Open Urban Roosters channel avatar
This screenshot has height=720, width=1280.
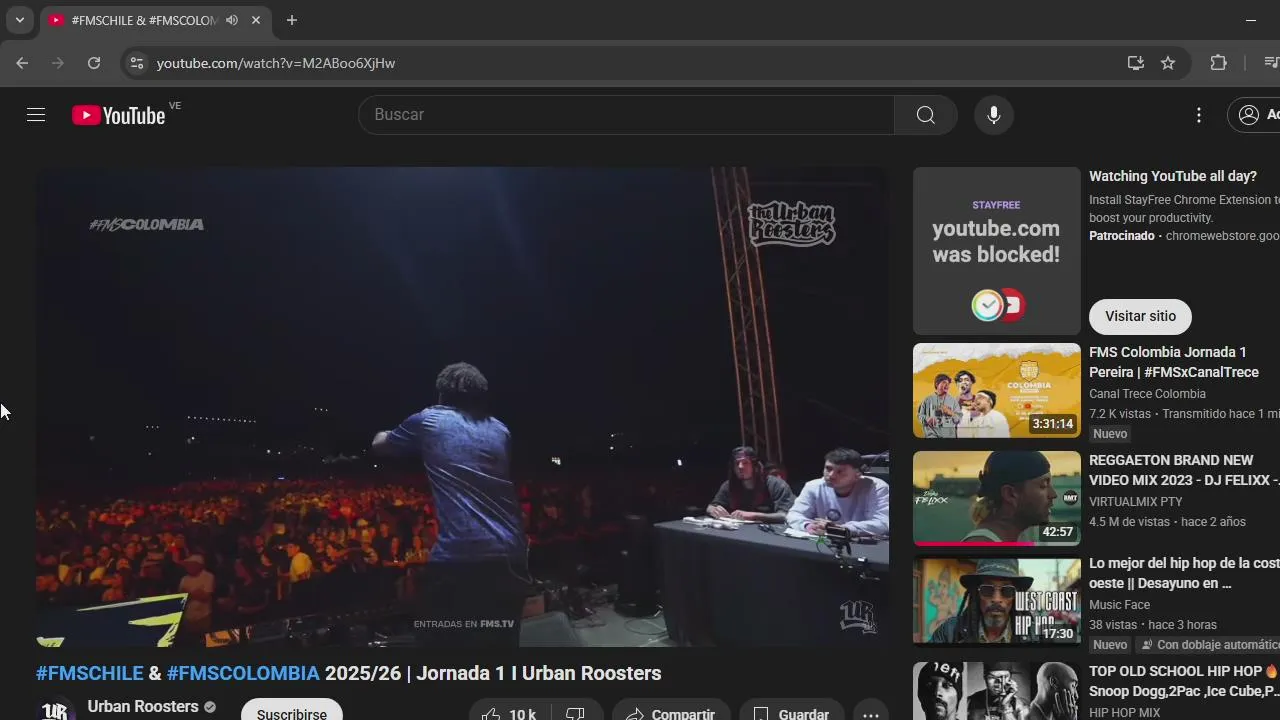56,710
